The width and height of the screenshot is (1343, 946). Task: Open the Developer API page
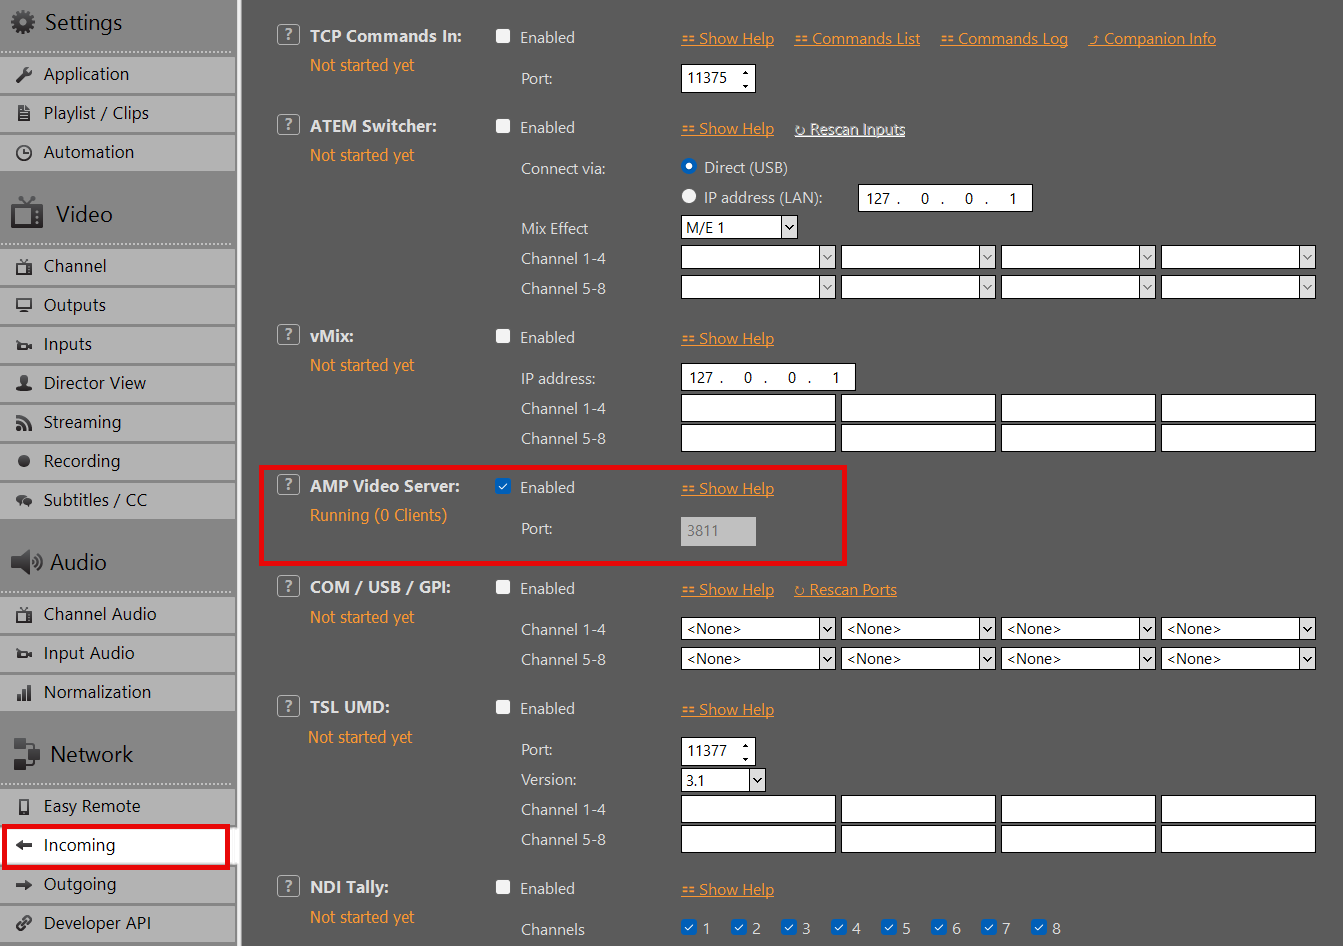pos(118,923)
